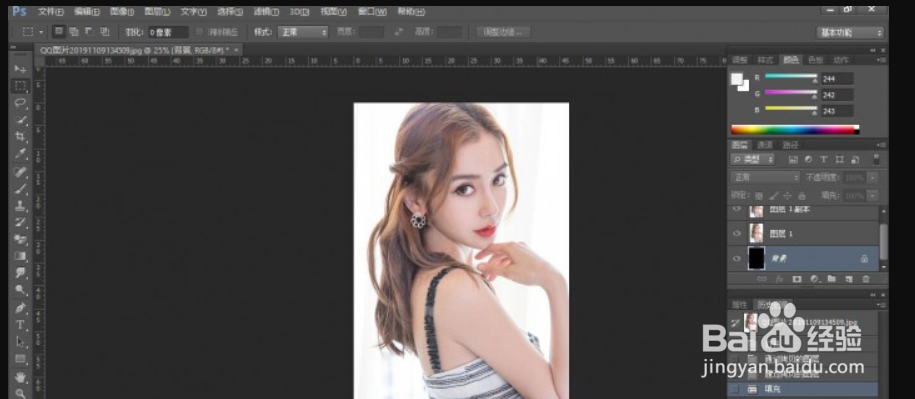915x399 pixels.
Task: Select the Zoom tool
Action: click(20, 393)
